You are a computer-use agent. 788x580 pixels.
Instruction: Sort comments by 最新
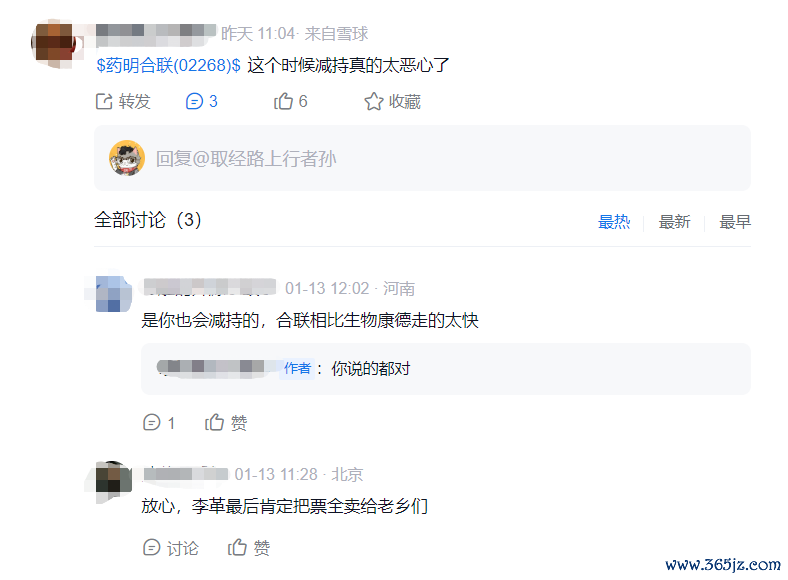coord(674,222)
